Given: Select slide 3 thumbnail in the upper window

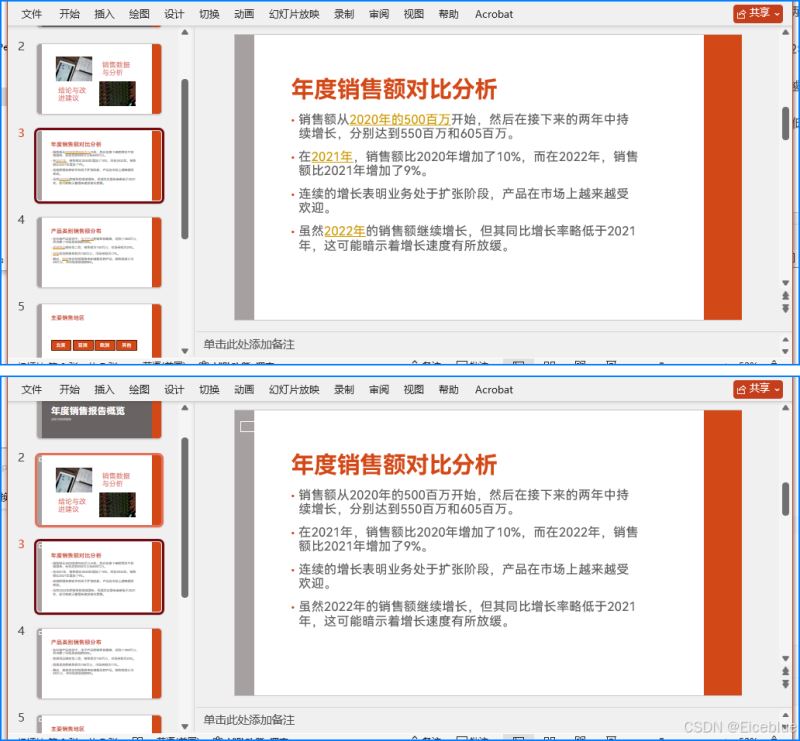Looking at the screenshot, I should [x=99, y=166].
